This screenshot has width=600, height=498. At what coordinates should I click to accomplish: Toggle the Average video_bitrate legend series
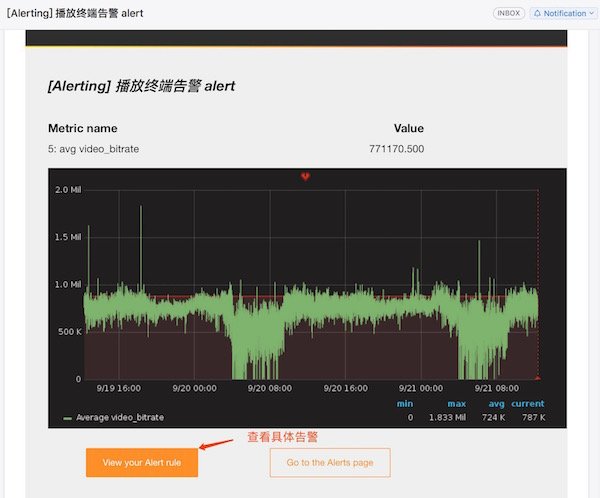point(120,417)
